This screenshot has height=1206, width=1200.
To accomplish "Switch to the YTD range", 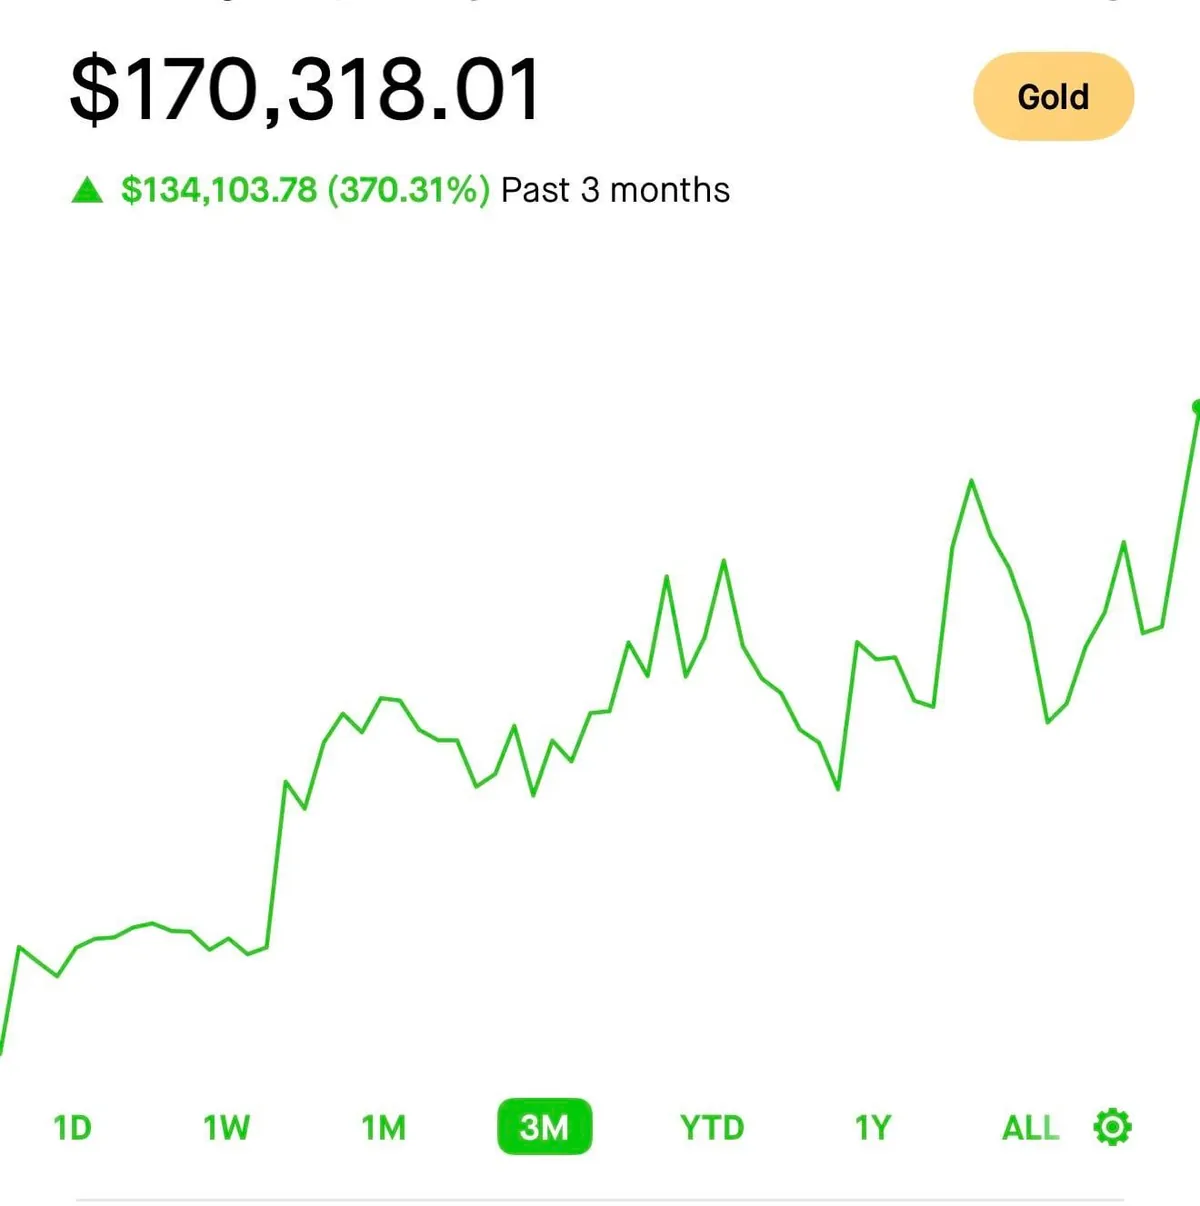I will click(x=712, y=1128).
